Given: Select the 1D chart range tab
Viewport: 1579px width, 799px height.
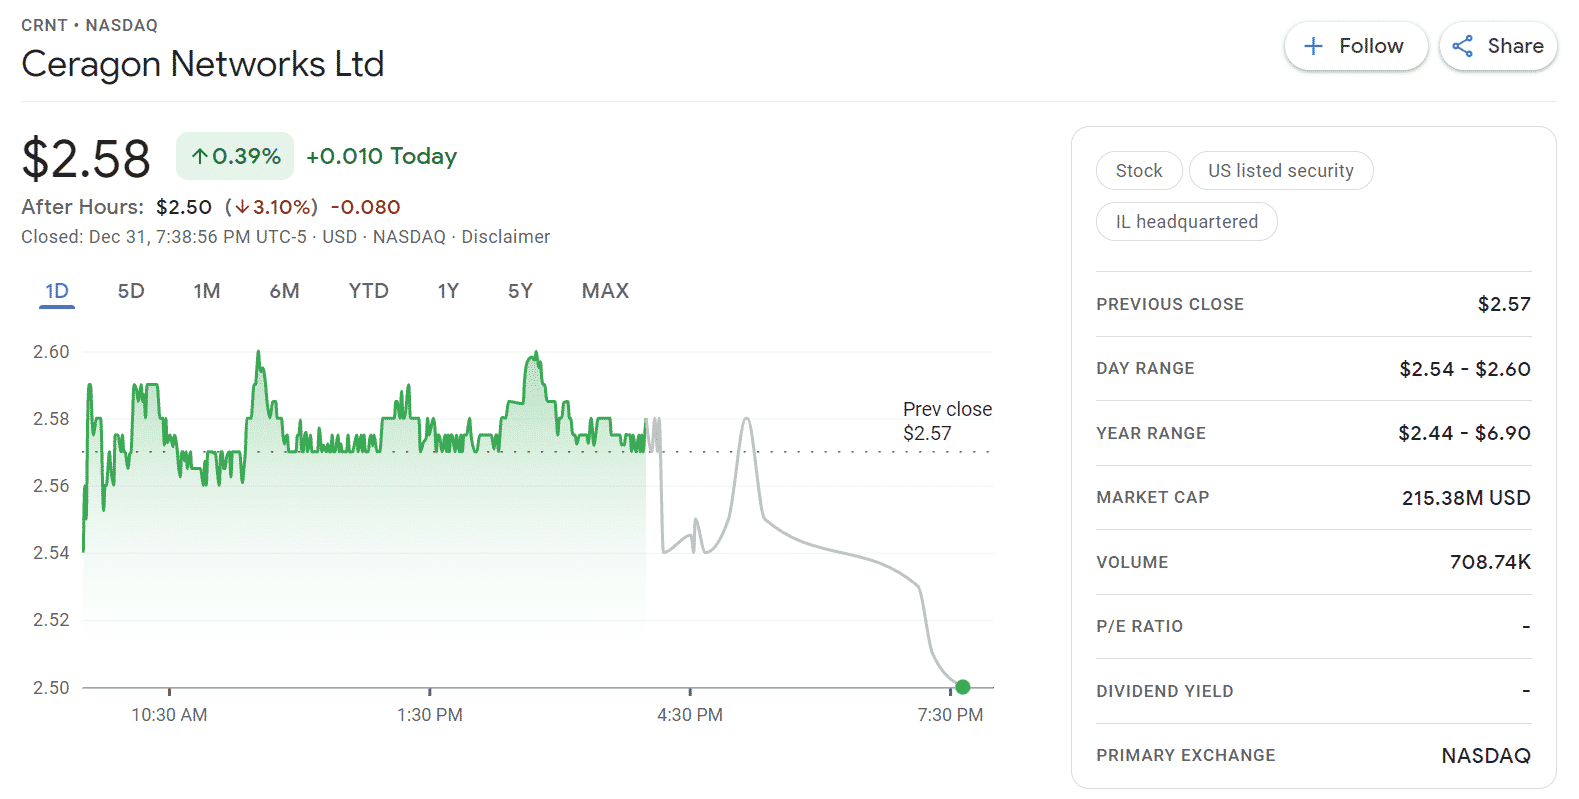Looking at the screenshot, I should pyautogui.click(x=57, y=291).
